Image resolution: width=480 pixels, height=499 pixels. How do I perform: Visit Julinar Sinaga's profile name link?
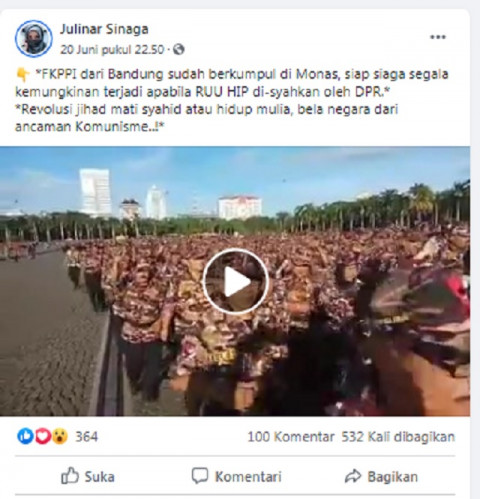pos(104,29)
